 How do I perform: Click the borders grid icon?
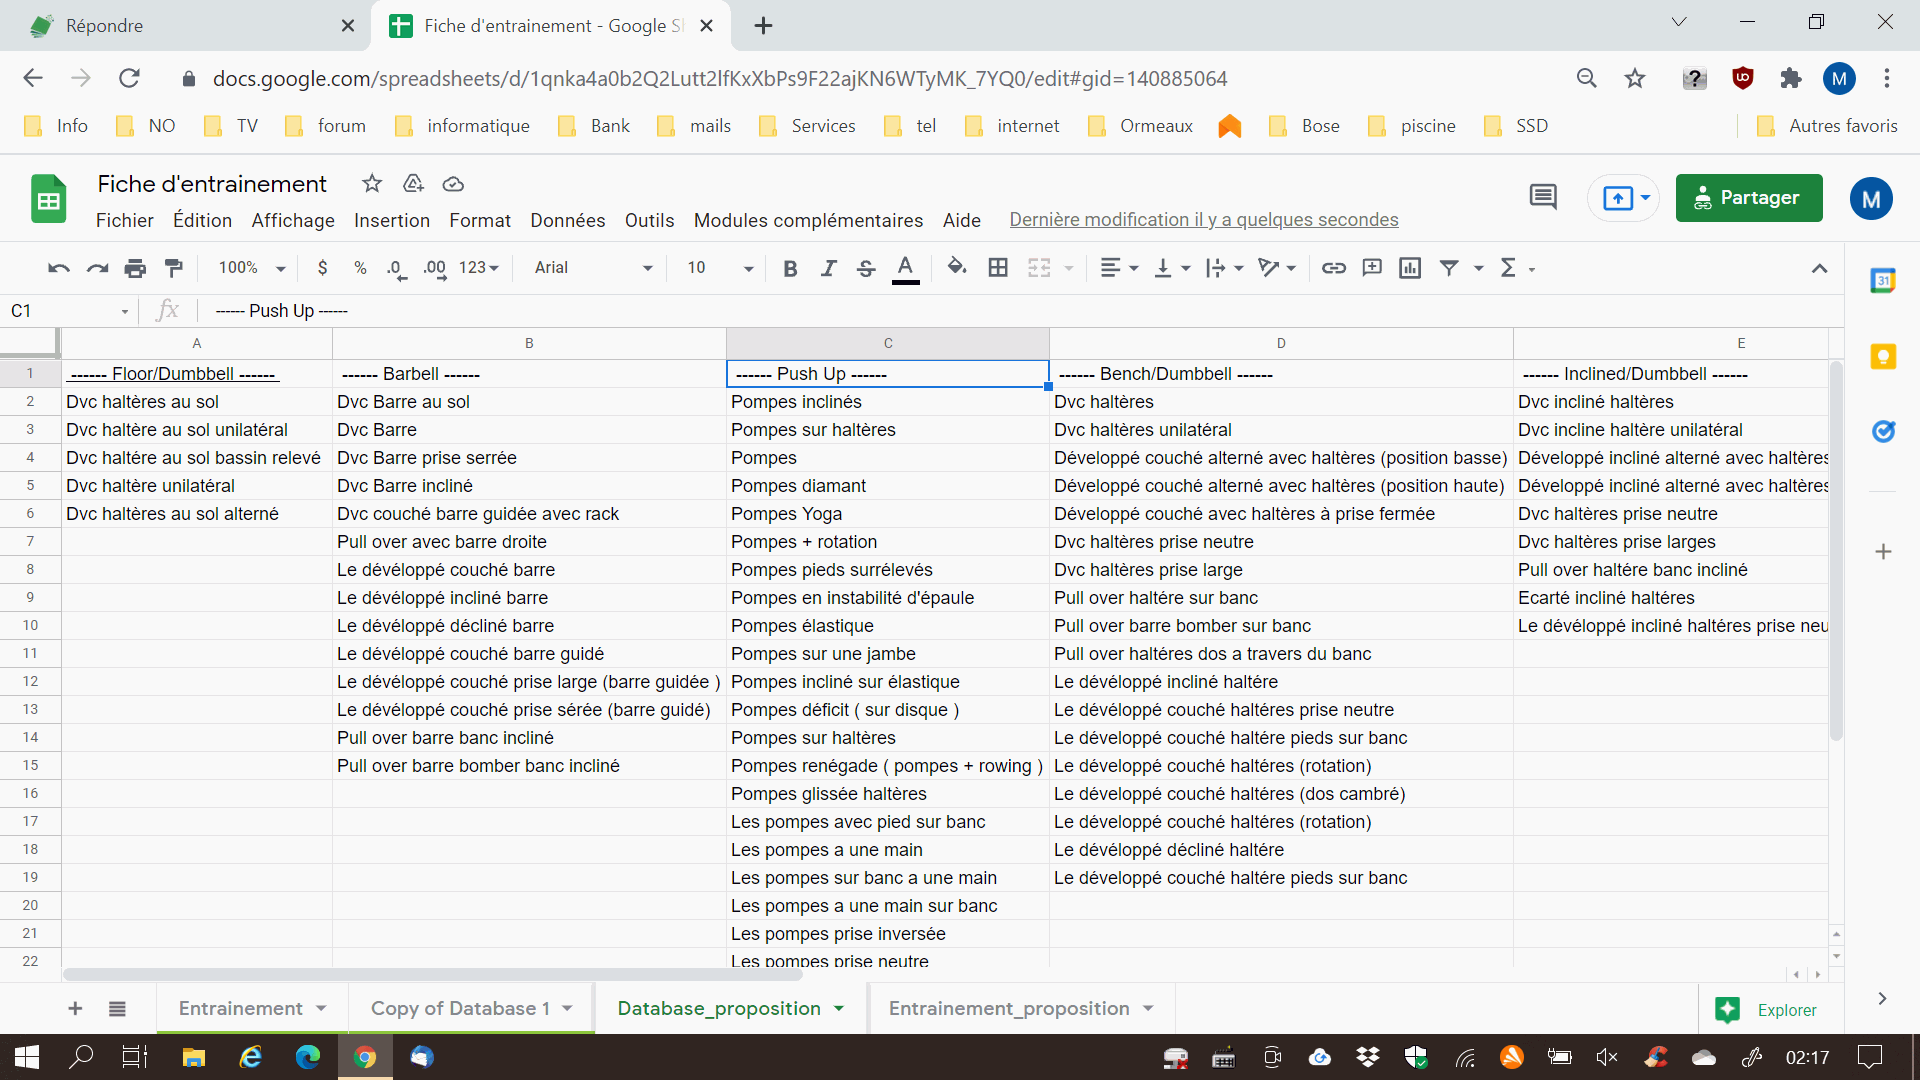click(997, 268)
